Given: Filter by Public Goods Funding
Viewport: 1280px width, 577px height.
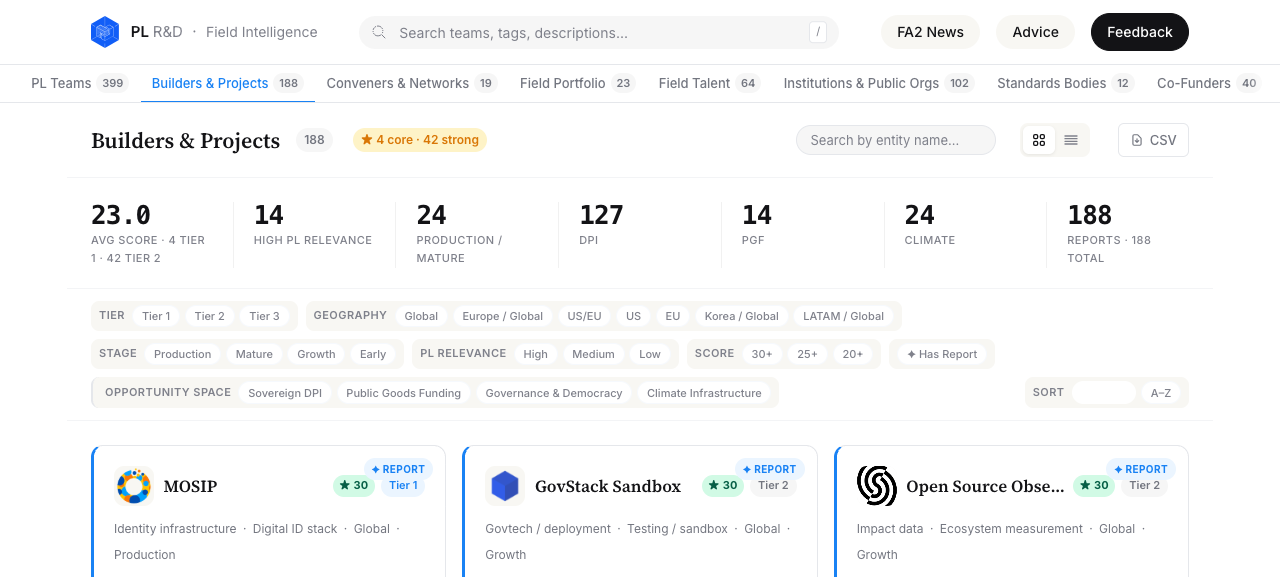Looking at the screenshot, I should [x=404, y=393].
